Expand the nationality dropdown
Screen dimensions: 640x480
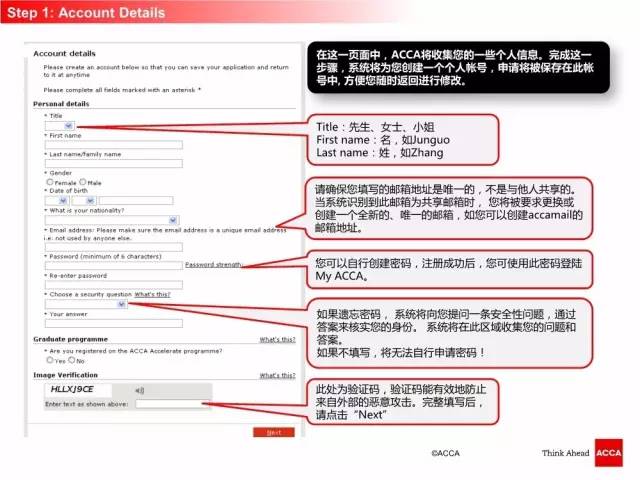[112, 220]
